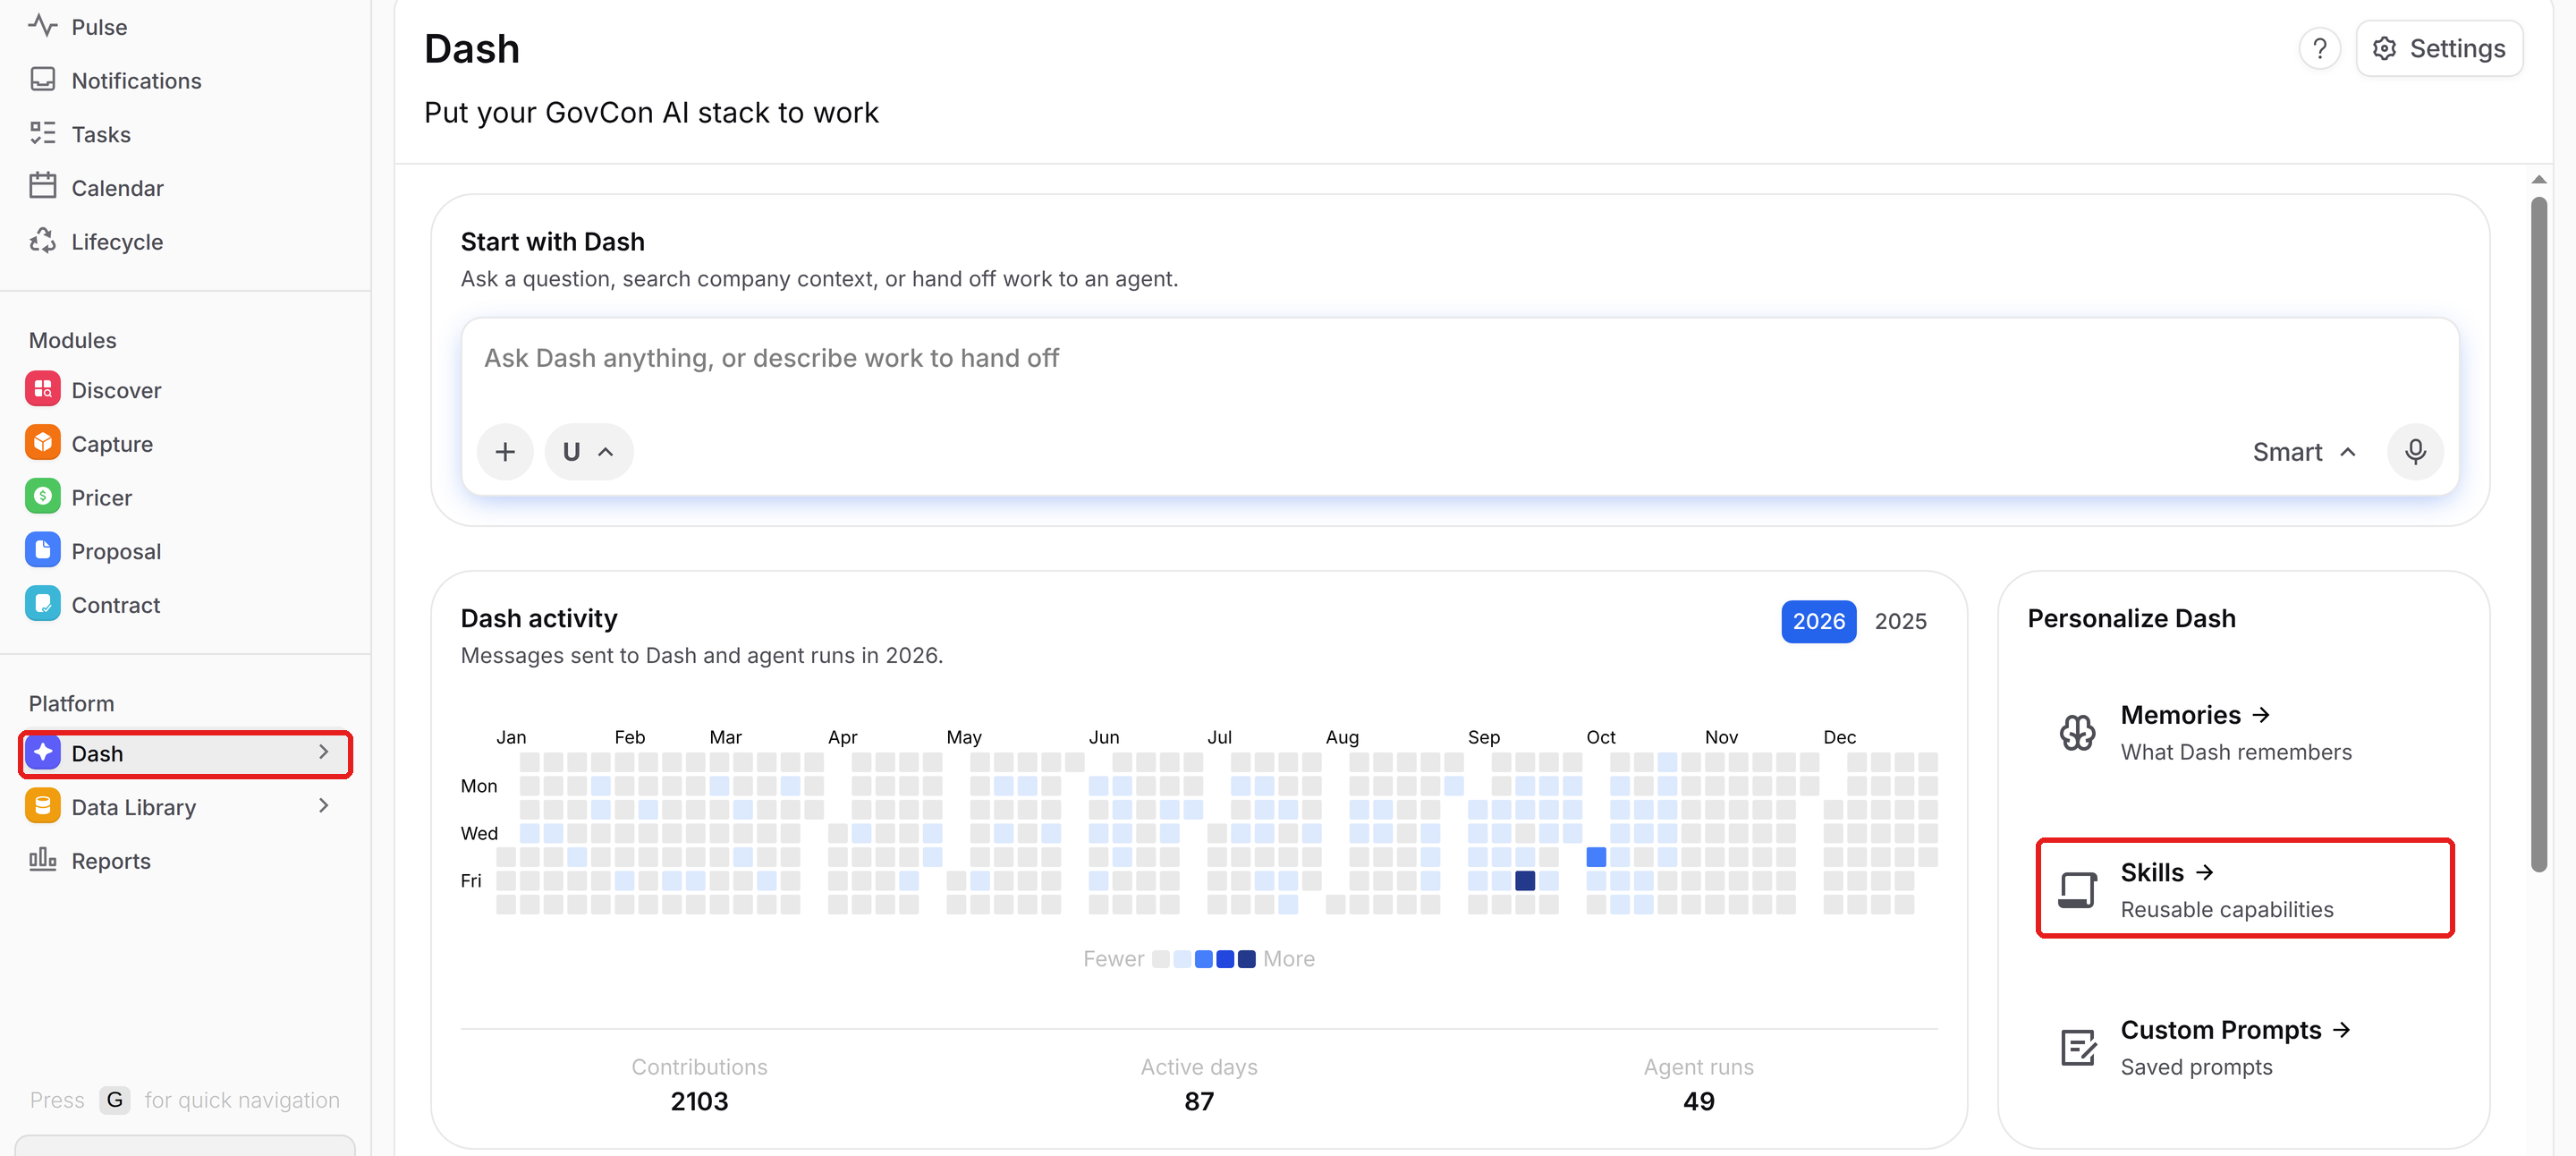Click the Custom Prompts edit icon
This screenshot has width=2576, height=1156.
[x=2077, y=1048]
